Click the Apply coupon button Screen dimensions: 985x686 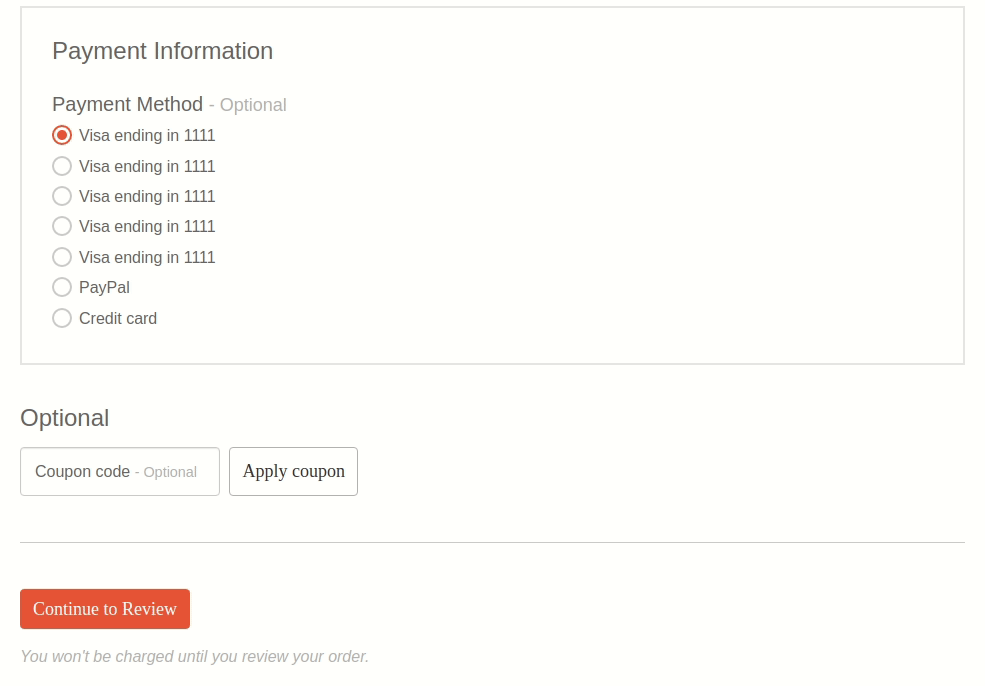293,472
